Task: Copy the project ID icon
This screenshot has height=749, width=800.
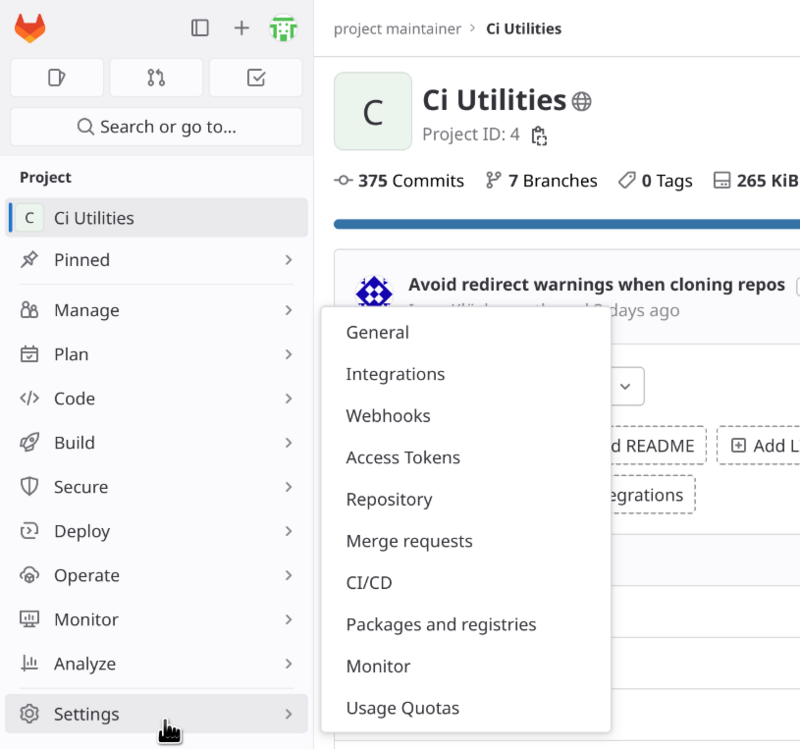Action: click(539, 135)
